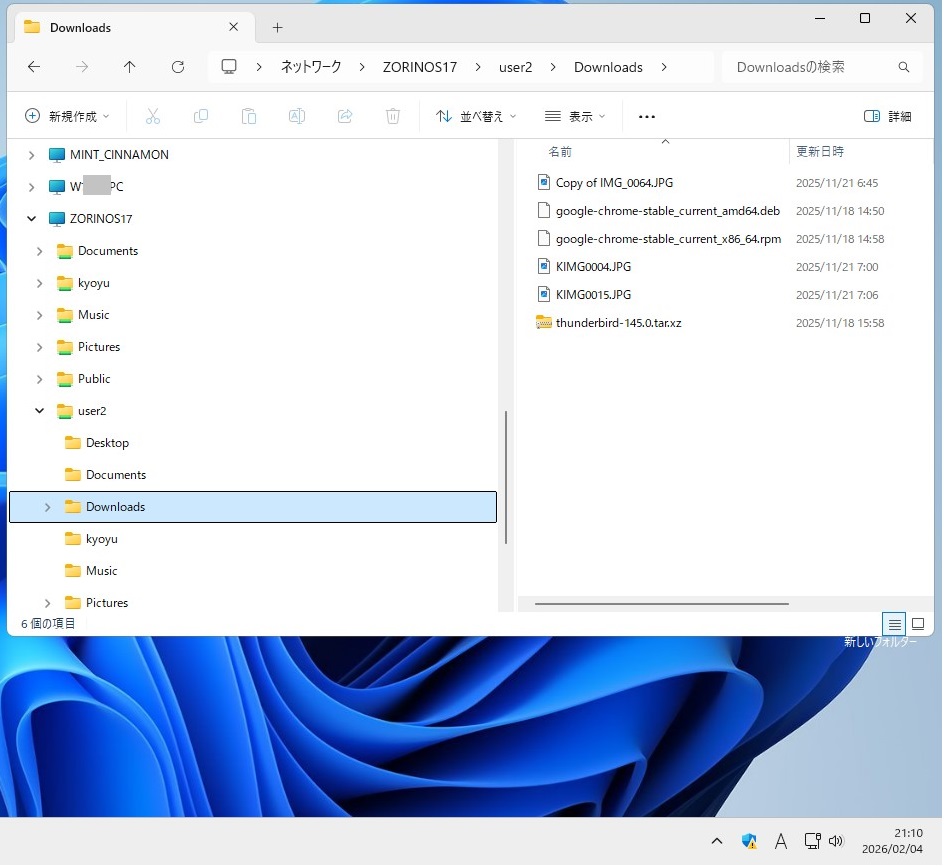This screenshot has height=866, width=944.
Task: Click the Rename icon in toolbar
Action: click(x=297, y=116)
